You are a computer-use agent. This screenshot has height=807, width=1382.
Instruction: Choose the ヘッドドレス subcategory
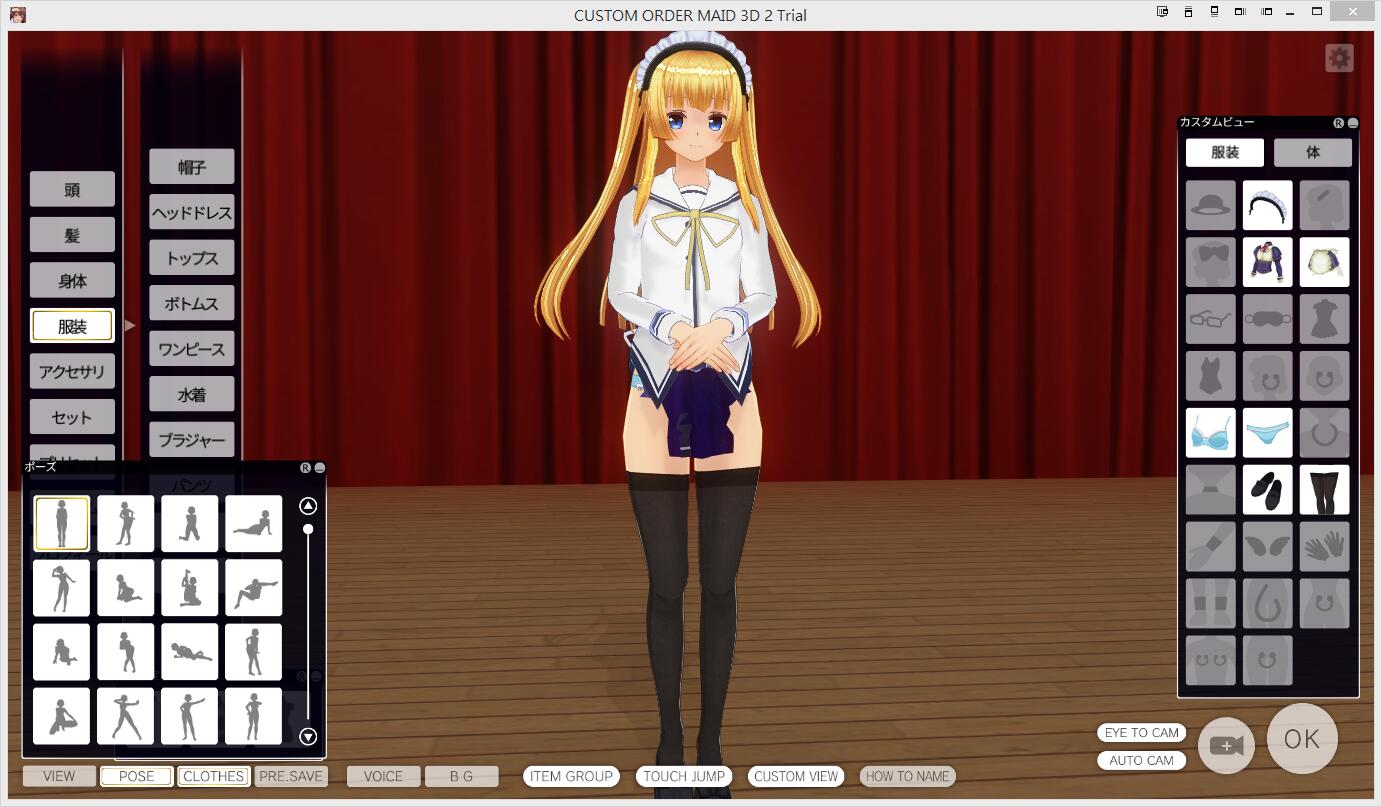point(192,212)
